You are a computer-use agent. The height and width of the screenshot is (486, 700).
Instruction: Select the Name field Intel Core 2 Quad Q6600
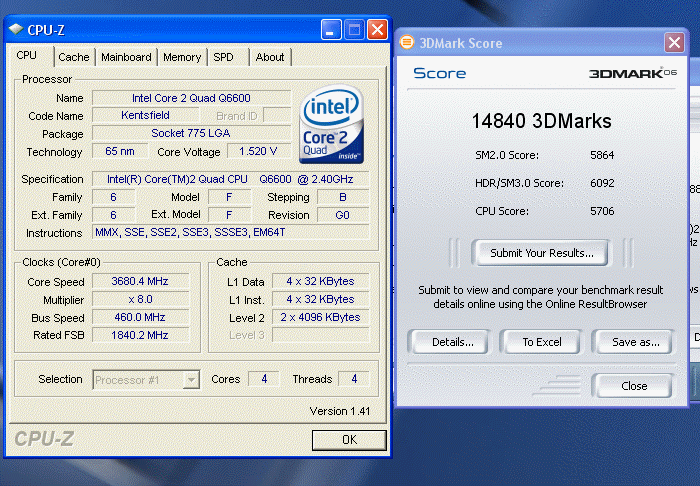coord(191,98)
